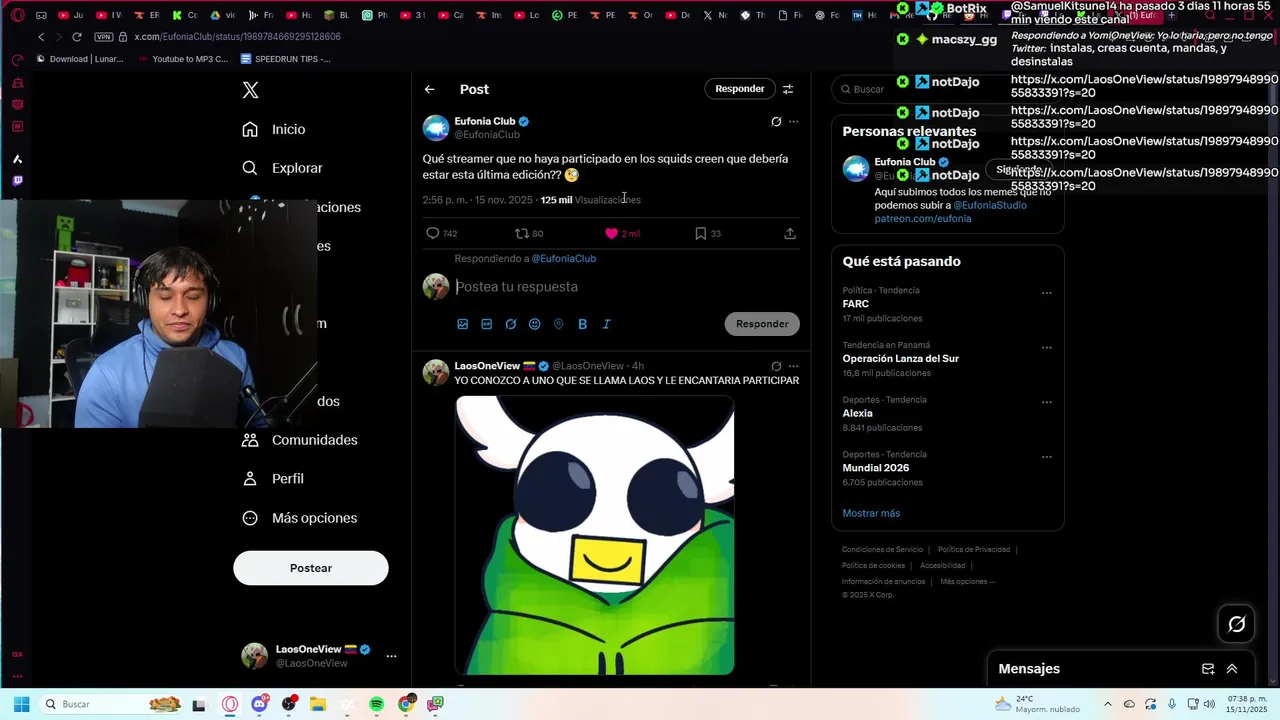The image size is (1280, 720).
Task: Open account menu dots next to LaosOneView
Action: pyautogui.click(x=391, y=656)
